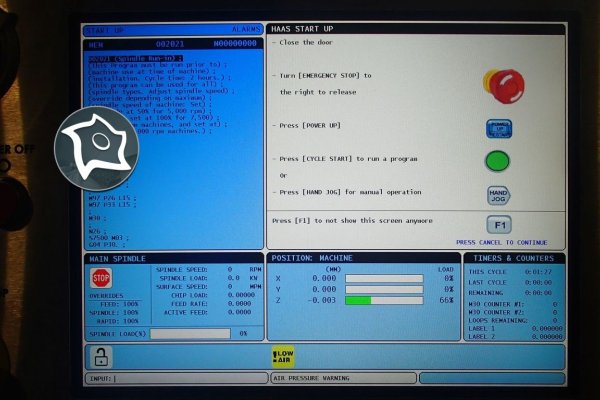Click the spindle STOP sign icon
The height and width of the screenshot is (400, 600).
click(101, 278)
